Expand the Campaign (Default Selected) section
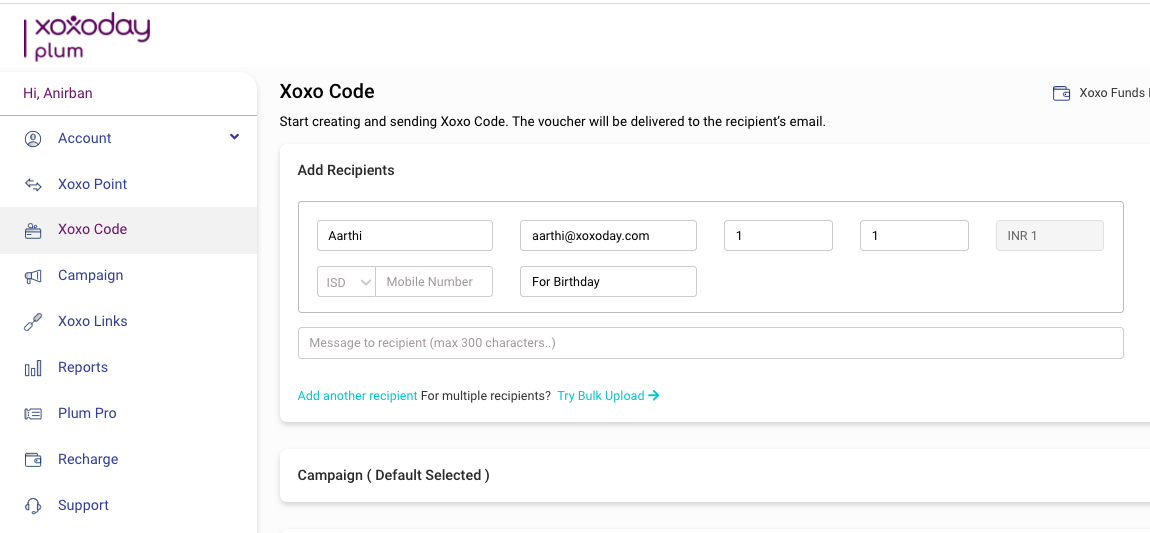 pos(715,475)
